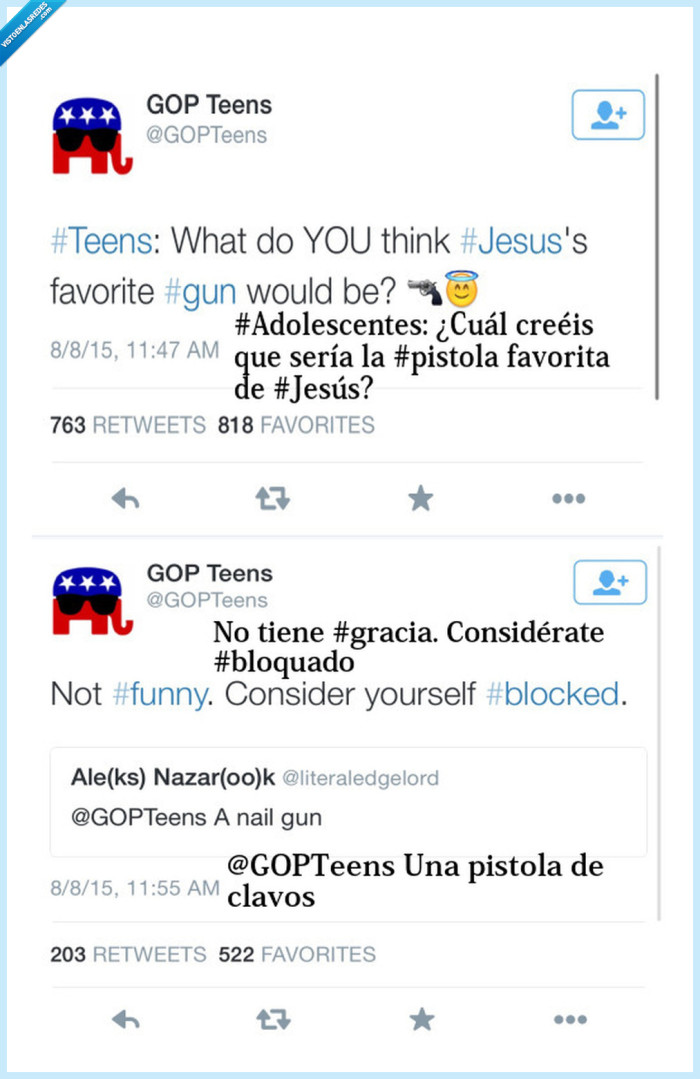
Task: Retweet the first GOP Teens tweet
Action: [x=273, y=497]
